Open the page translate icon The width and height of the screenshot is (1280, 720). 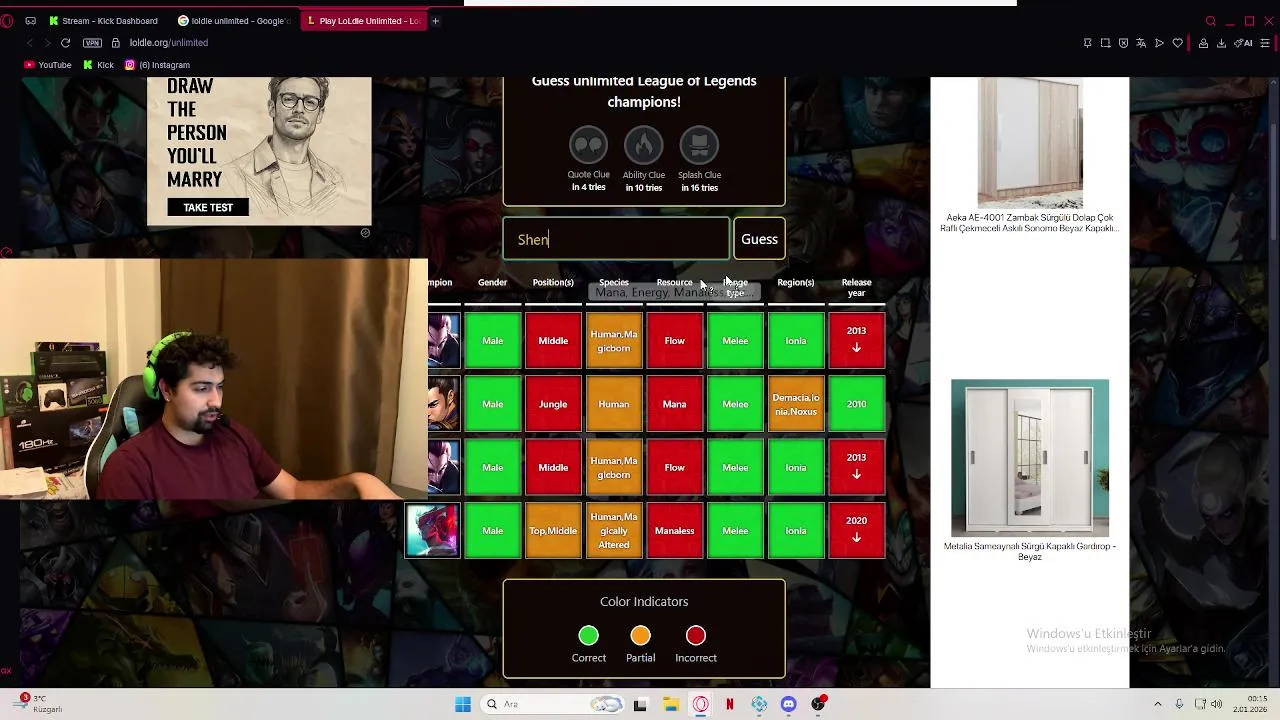[1141, 43]
